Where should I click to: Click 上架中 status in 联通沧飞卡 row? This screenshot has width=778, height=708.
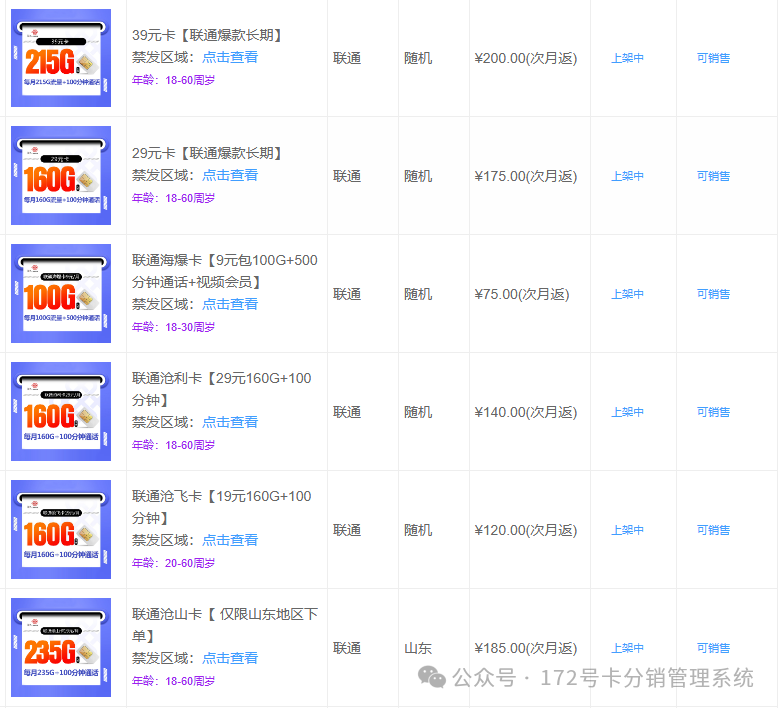627,530
